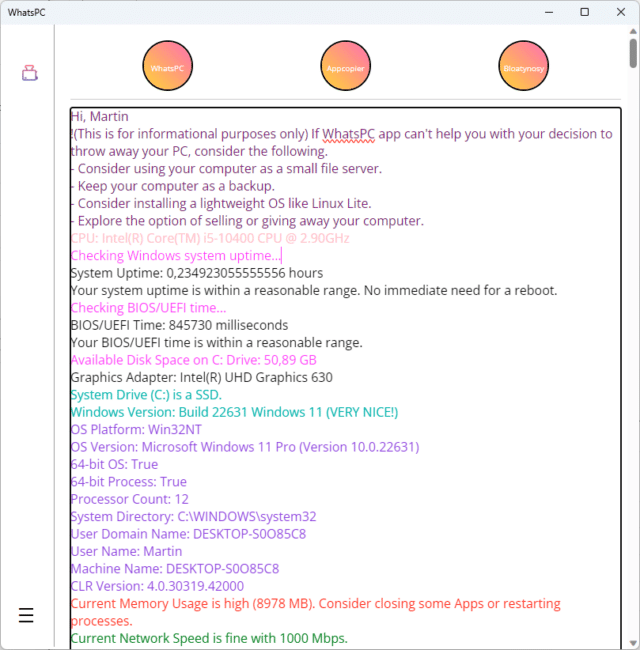This screenshot has height=650, width=640.
Task: Click 'Consider using your computer as a small file server.'
Action: [x=226, y=169]
